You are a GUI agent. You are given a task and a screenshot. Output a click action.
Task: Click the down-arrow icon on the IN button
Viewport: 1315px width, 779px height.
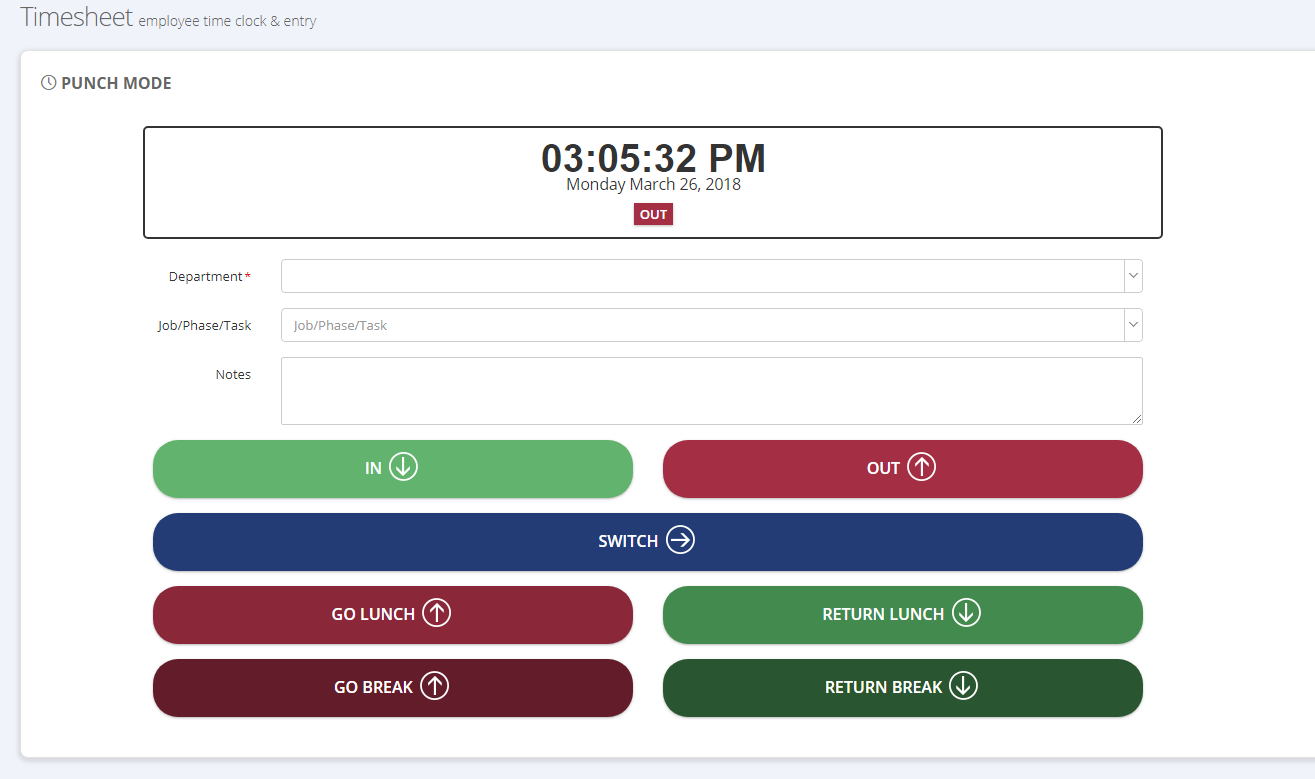click(x=403, y=467)
